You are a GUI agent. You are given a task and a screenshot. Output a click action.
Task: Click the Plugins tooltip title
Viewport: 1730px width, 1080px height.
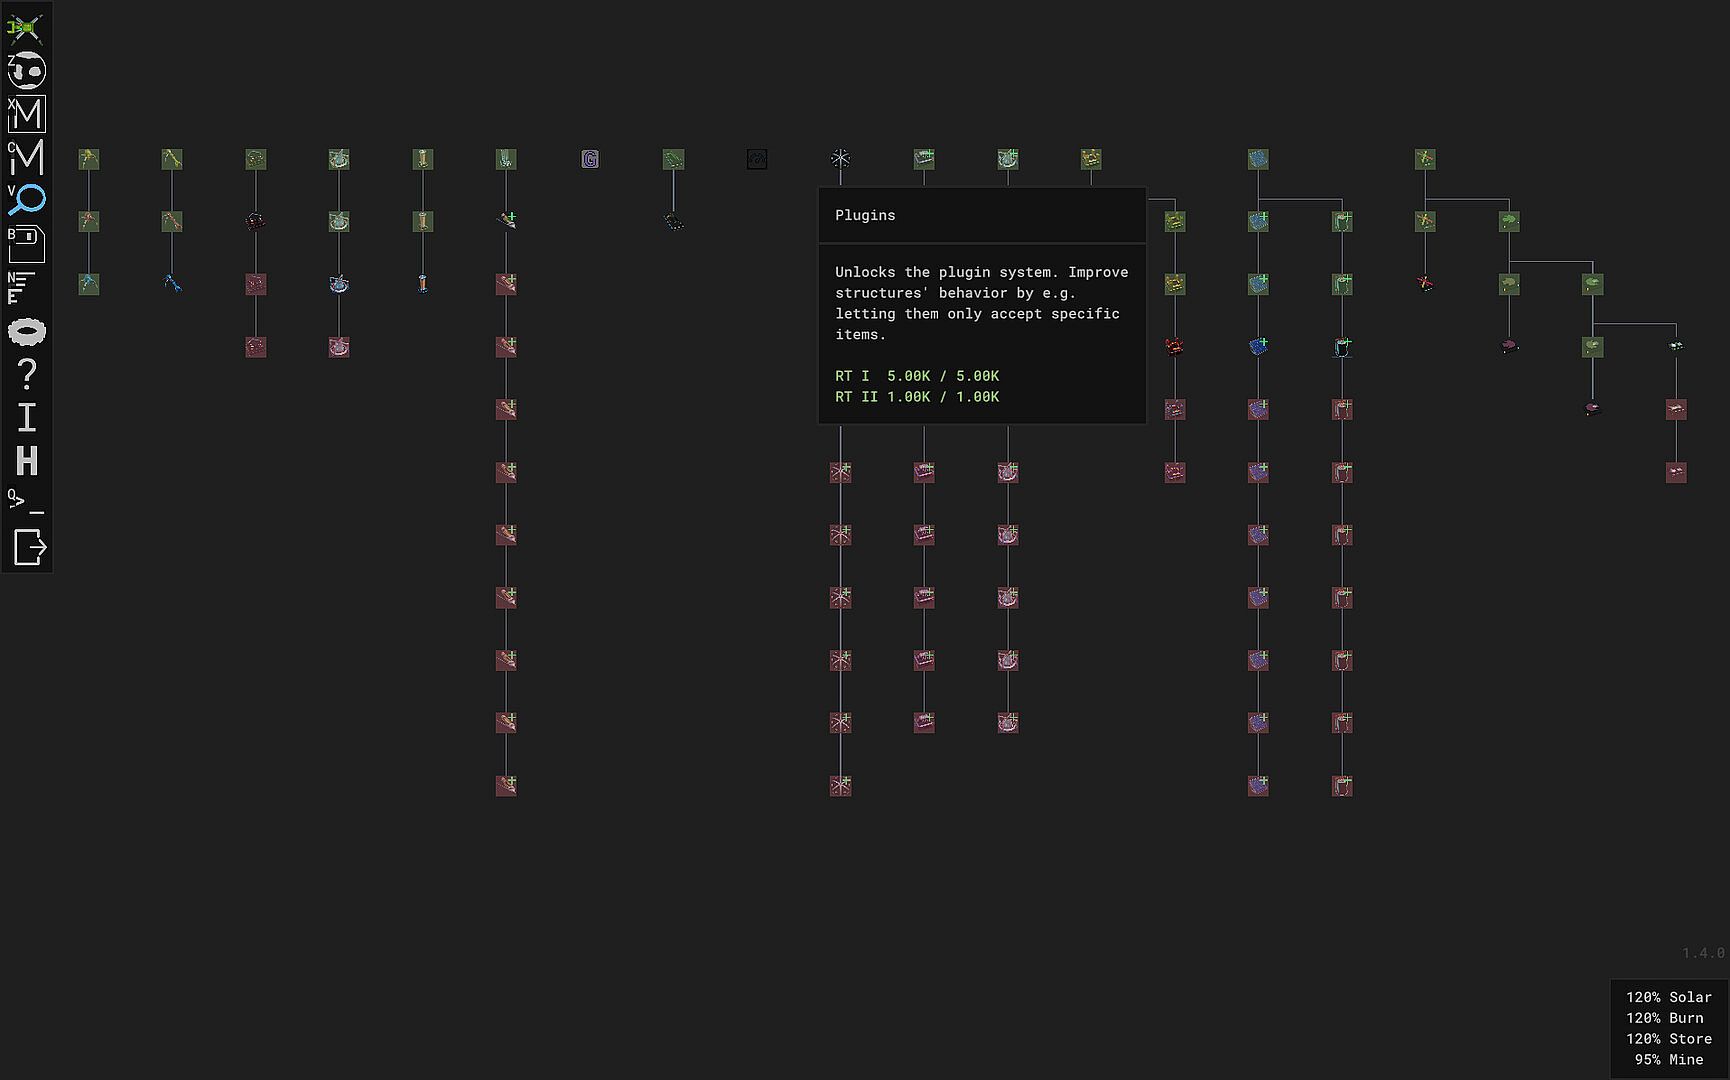865,215
